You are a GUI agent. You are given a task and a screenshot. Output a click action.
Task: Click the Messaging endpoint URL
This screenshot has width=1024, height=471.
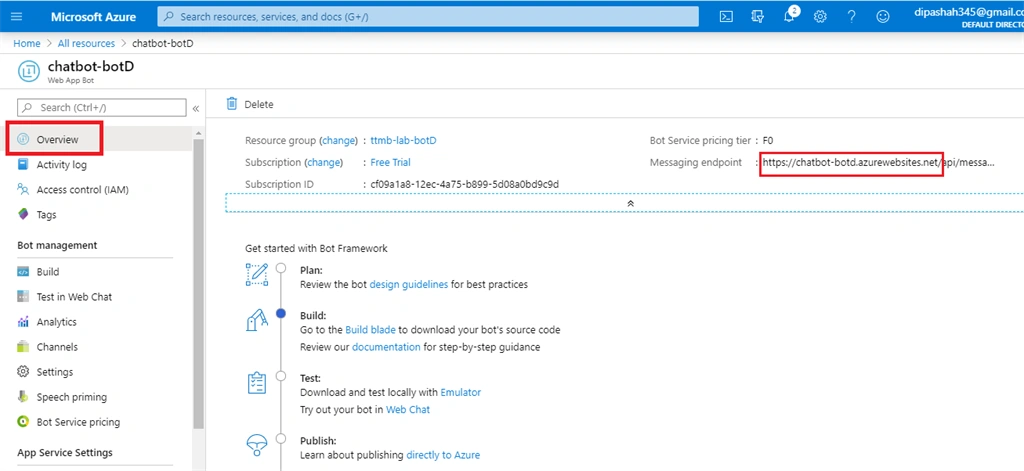(878, 162)
